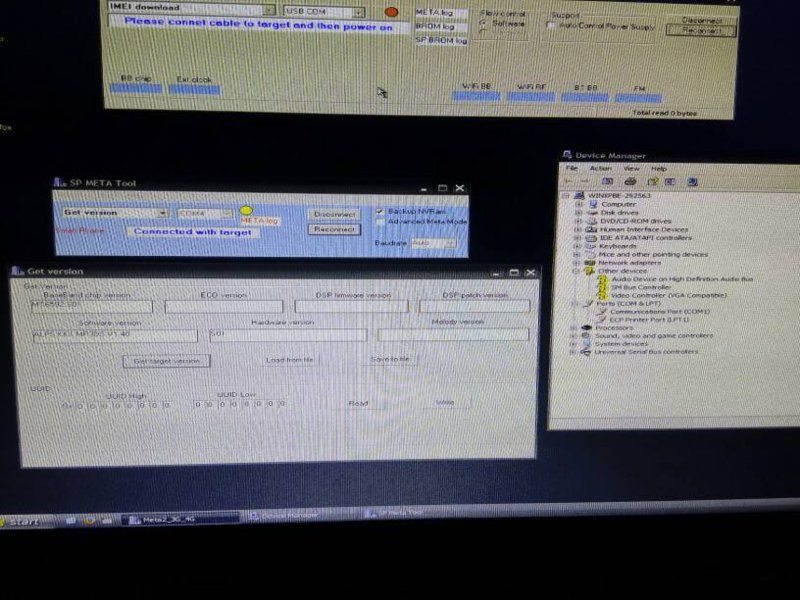Click the Get target version button
The image size is (800, 600).
tap(166, 361)
